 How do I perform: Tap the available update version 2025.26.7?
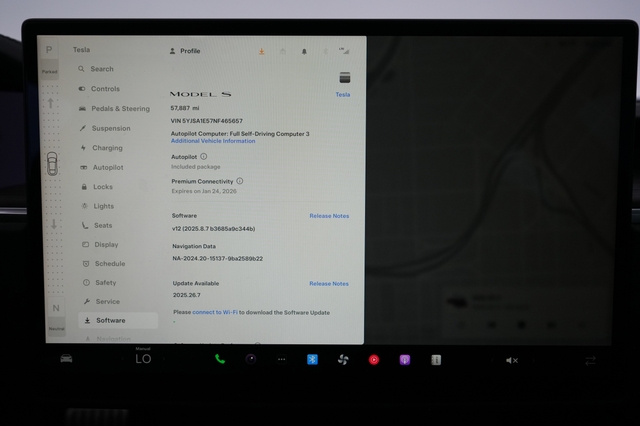pos(187,295)
